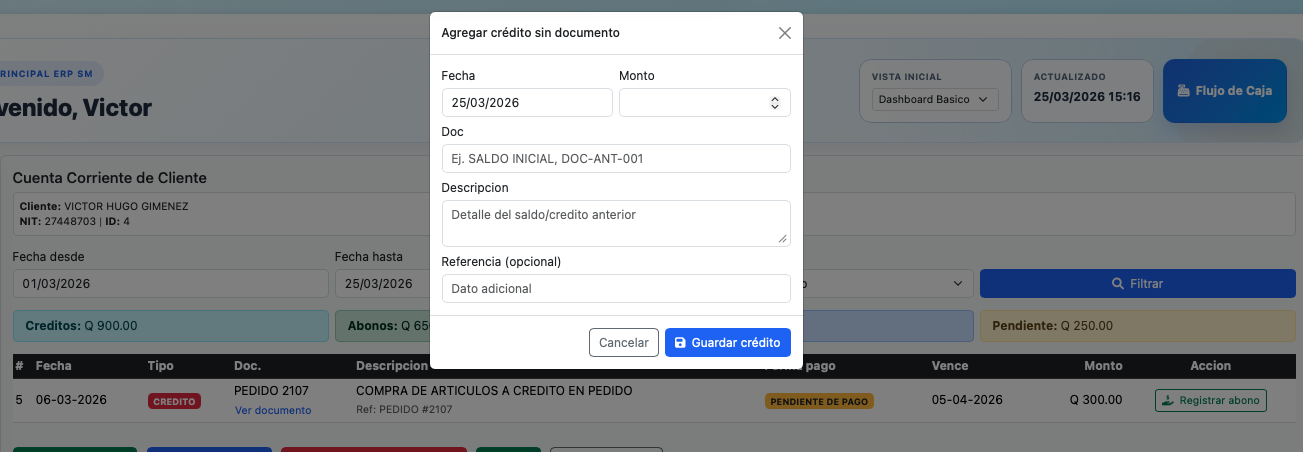Click the due date 05-04-2026

pyautogui.click(x=967, y=400)
